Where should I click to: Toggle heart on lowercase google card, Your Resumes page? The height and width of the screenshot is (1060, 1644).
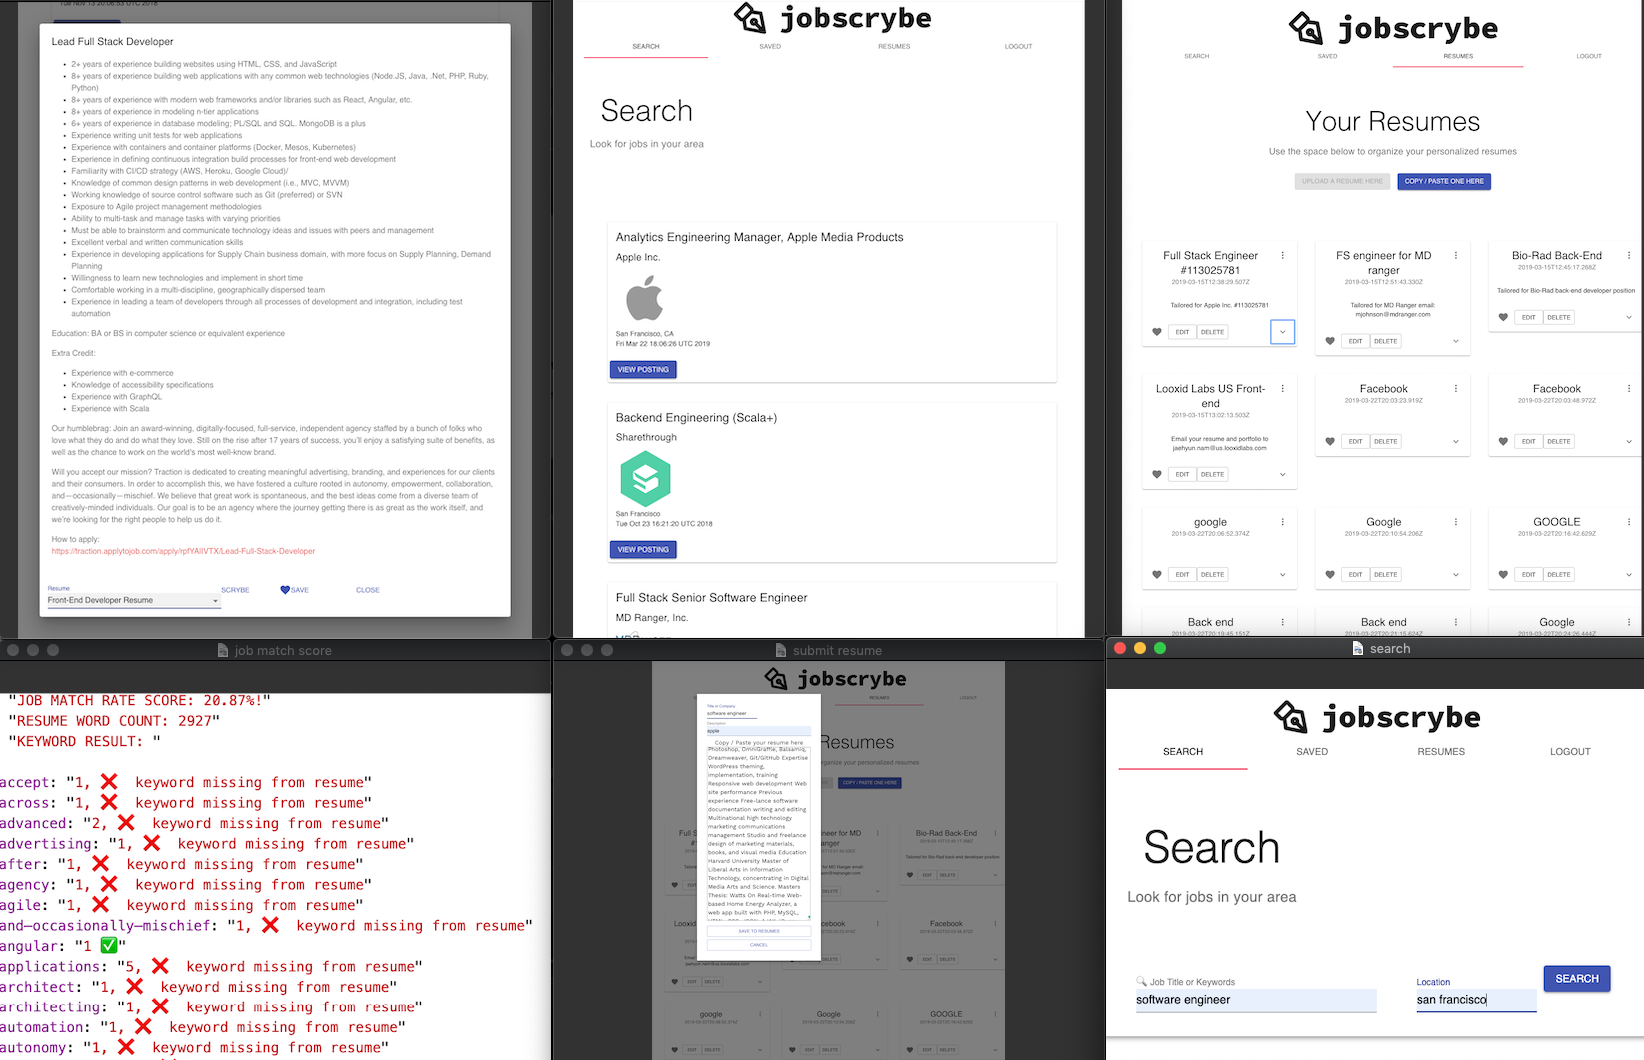[x=1157, y=574]
